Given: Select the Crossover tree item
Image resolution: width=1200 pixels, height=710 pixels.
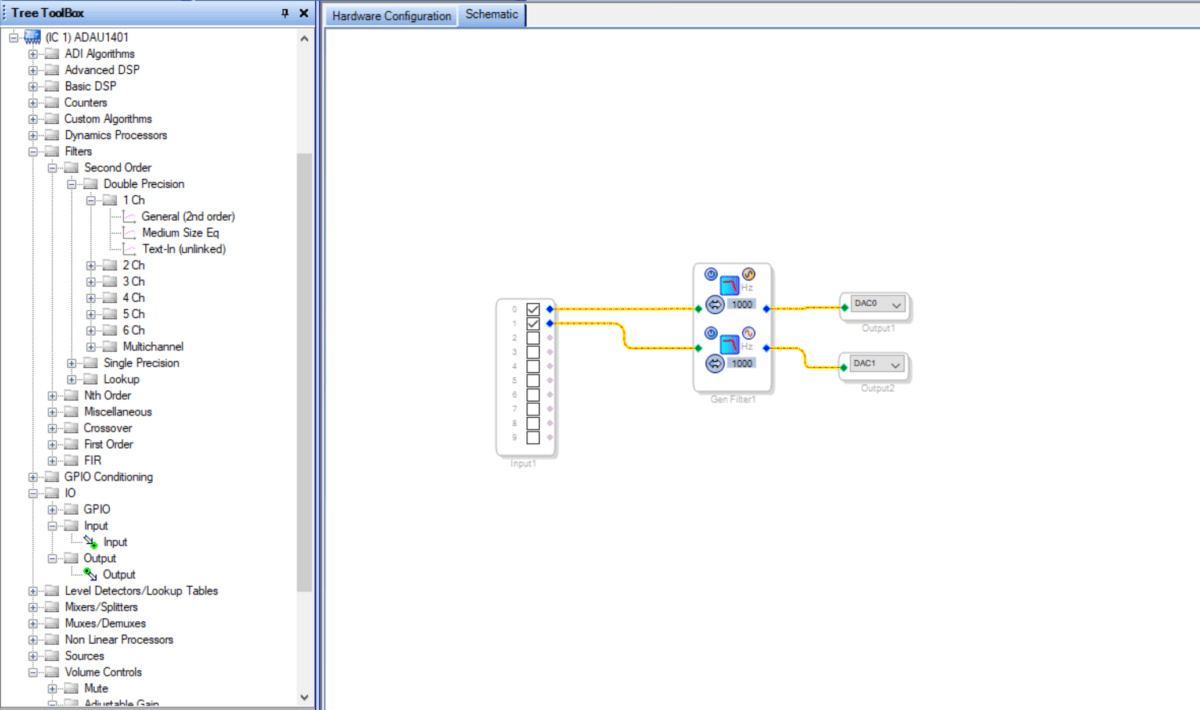Looking at the screenshot, I should [x=108, y=428].
